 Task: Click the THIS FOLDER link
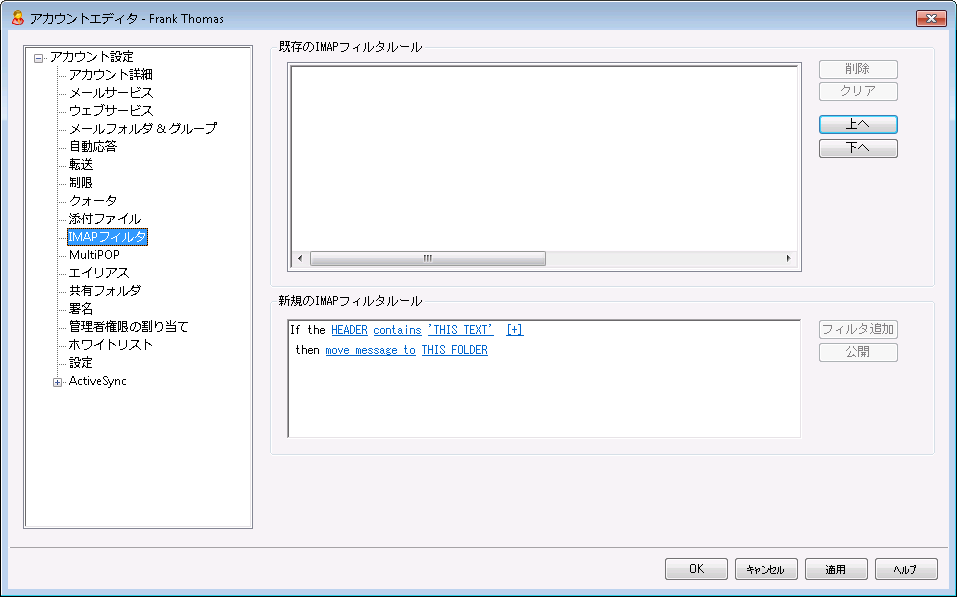(x=454, y=350)
